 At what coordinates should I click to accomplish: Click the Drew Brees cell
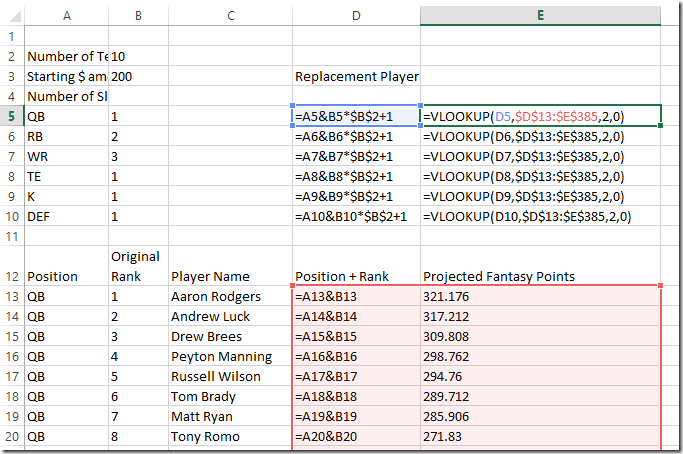coord(230,336)
